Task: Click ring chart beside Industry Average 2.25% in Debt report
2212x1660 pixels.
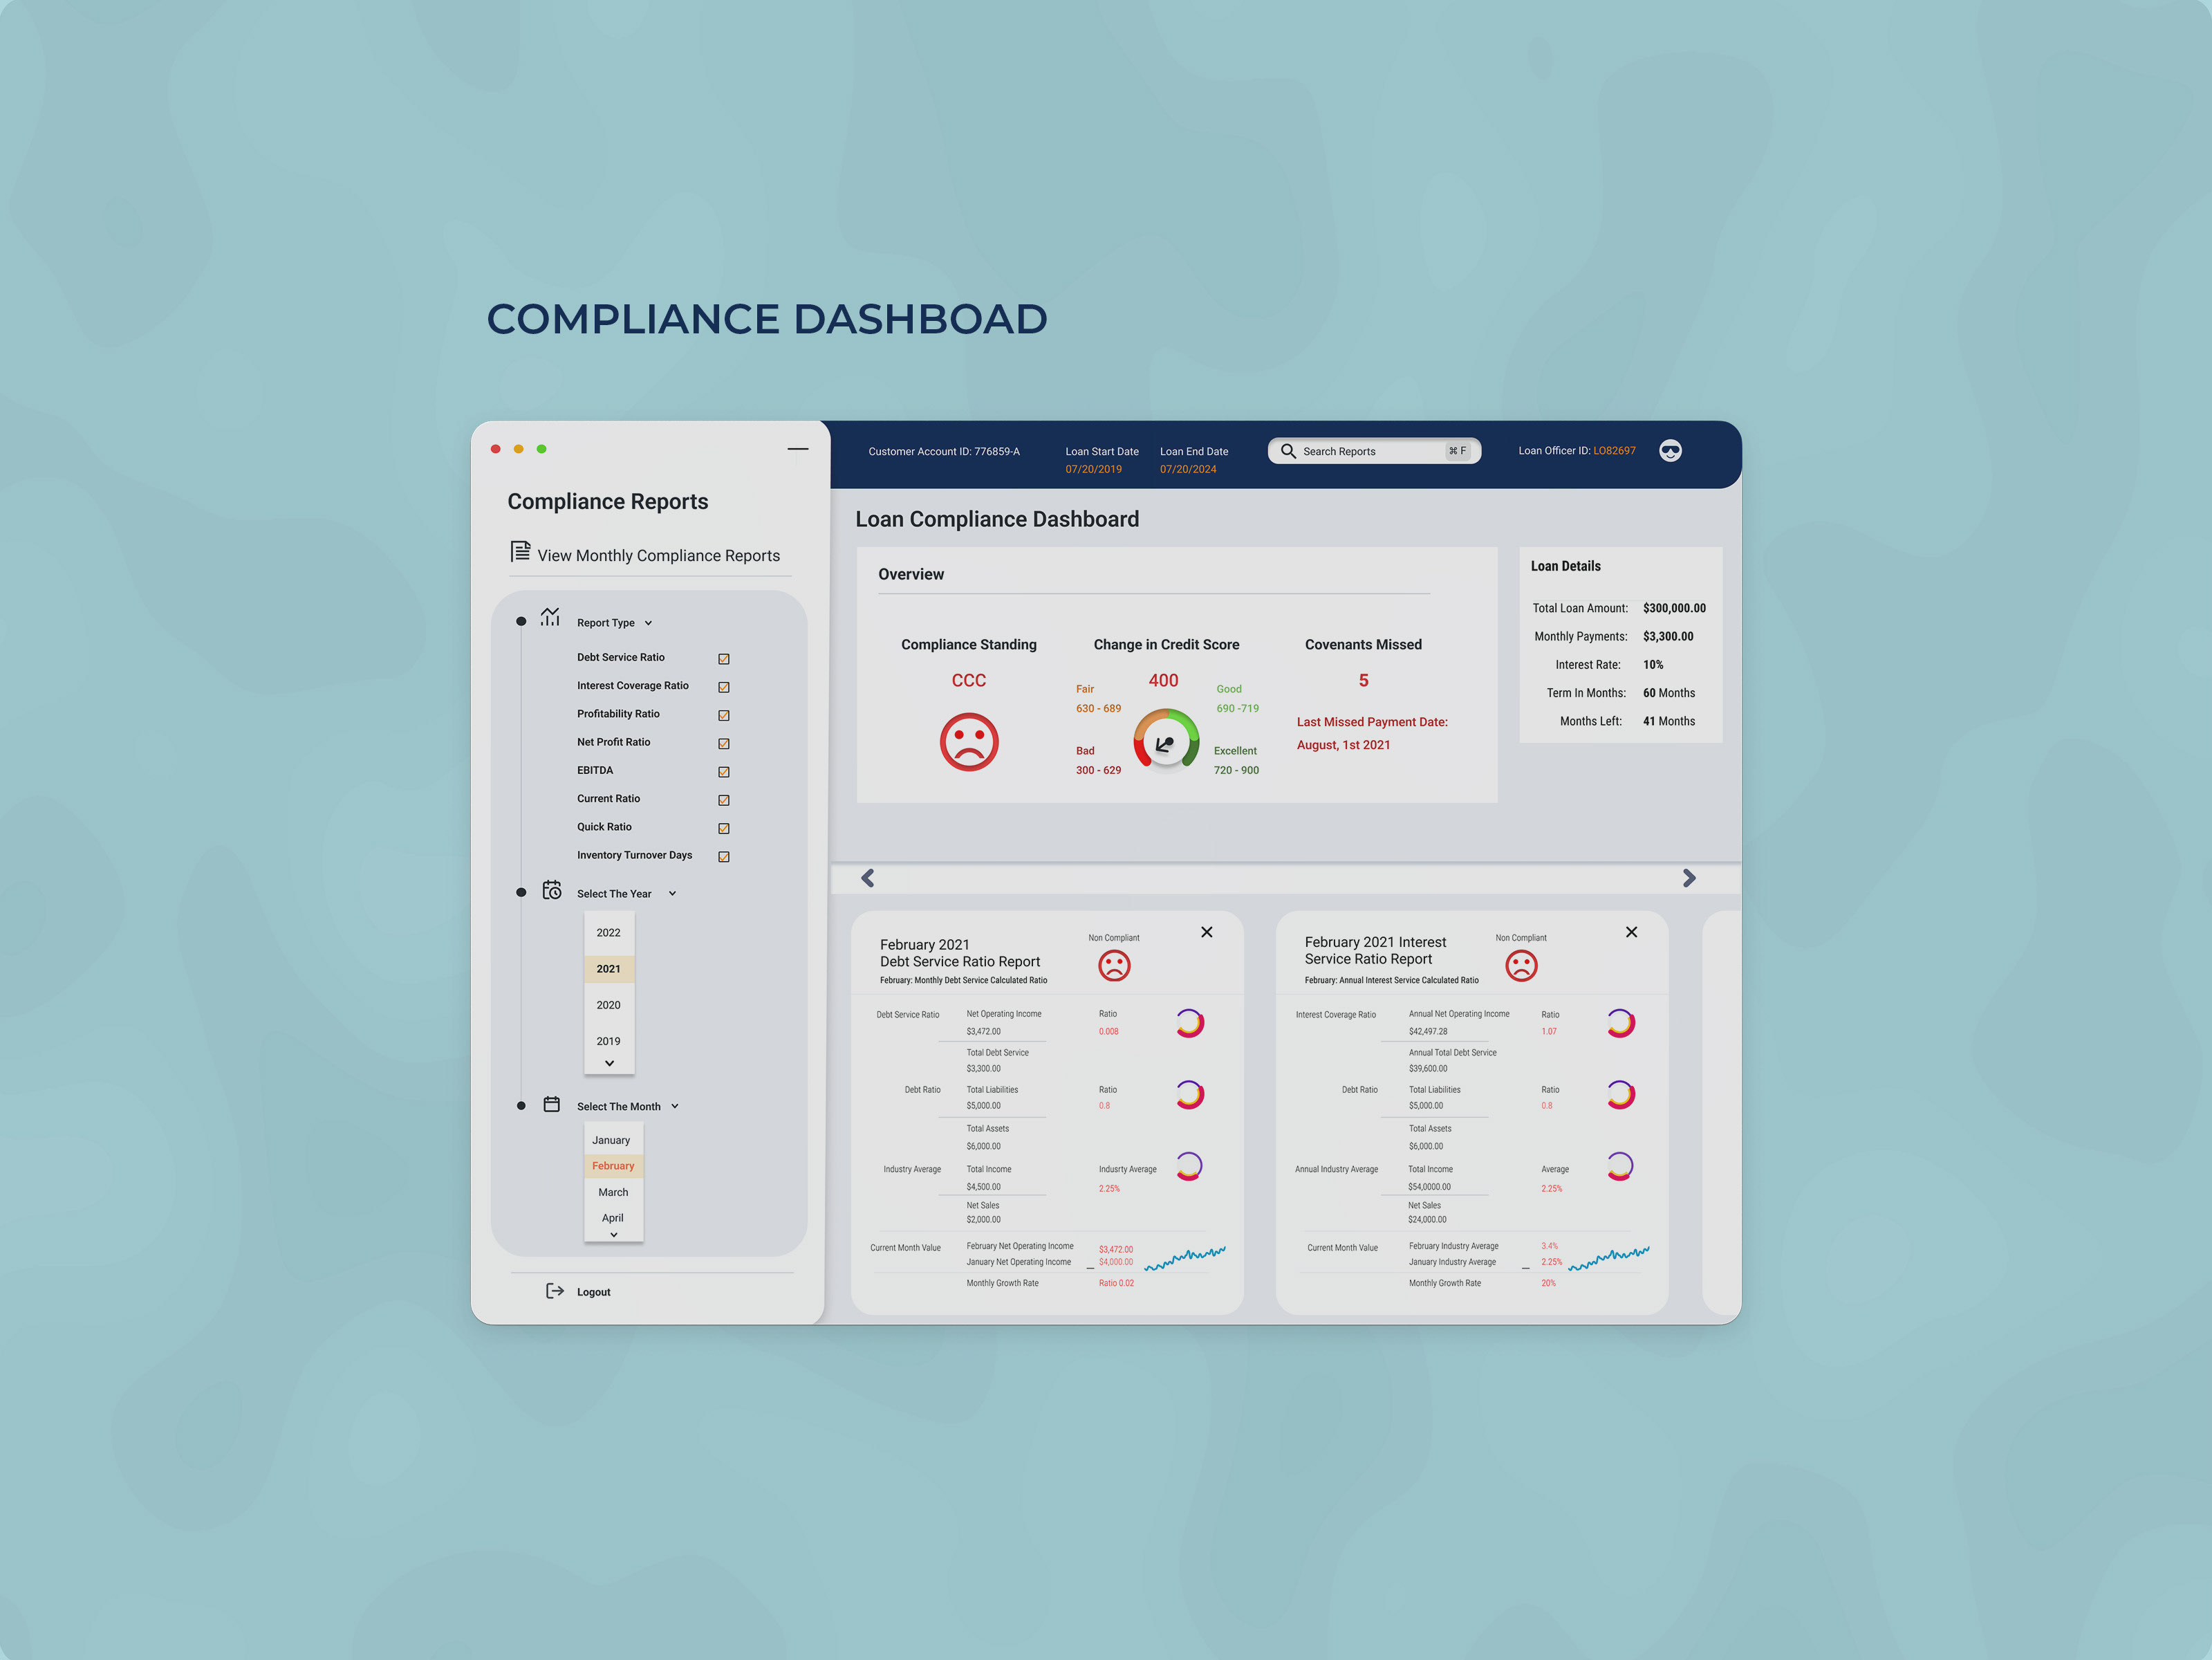Action: click(x=1189, y=1167)
